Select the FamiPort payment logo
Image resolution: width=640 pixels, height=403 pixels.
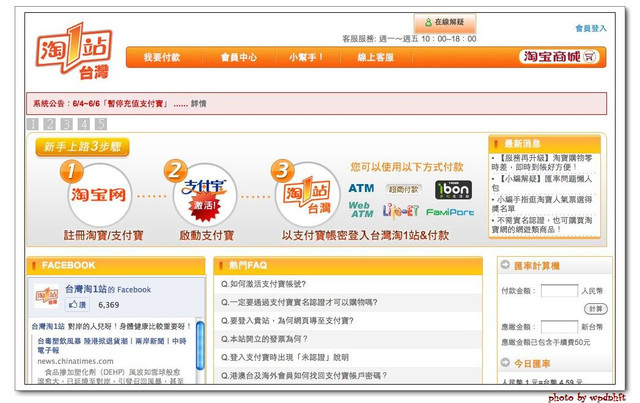[x=450, y=212]
